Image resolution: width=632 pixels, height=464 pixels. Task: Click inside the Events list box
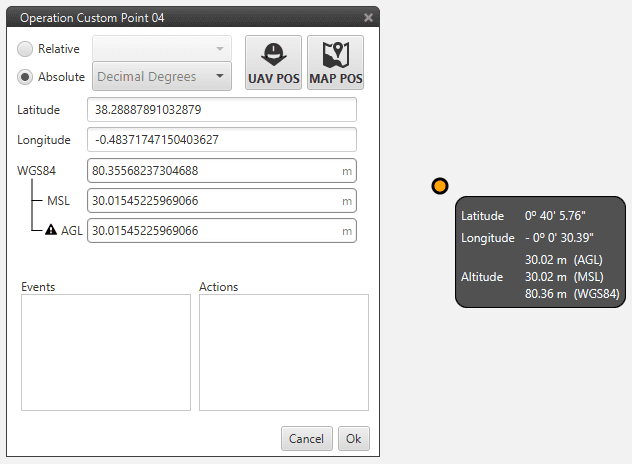coord(106,352)
